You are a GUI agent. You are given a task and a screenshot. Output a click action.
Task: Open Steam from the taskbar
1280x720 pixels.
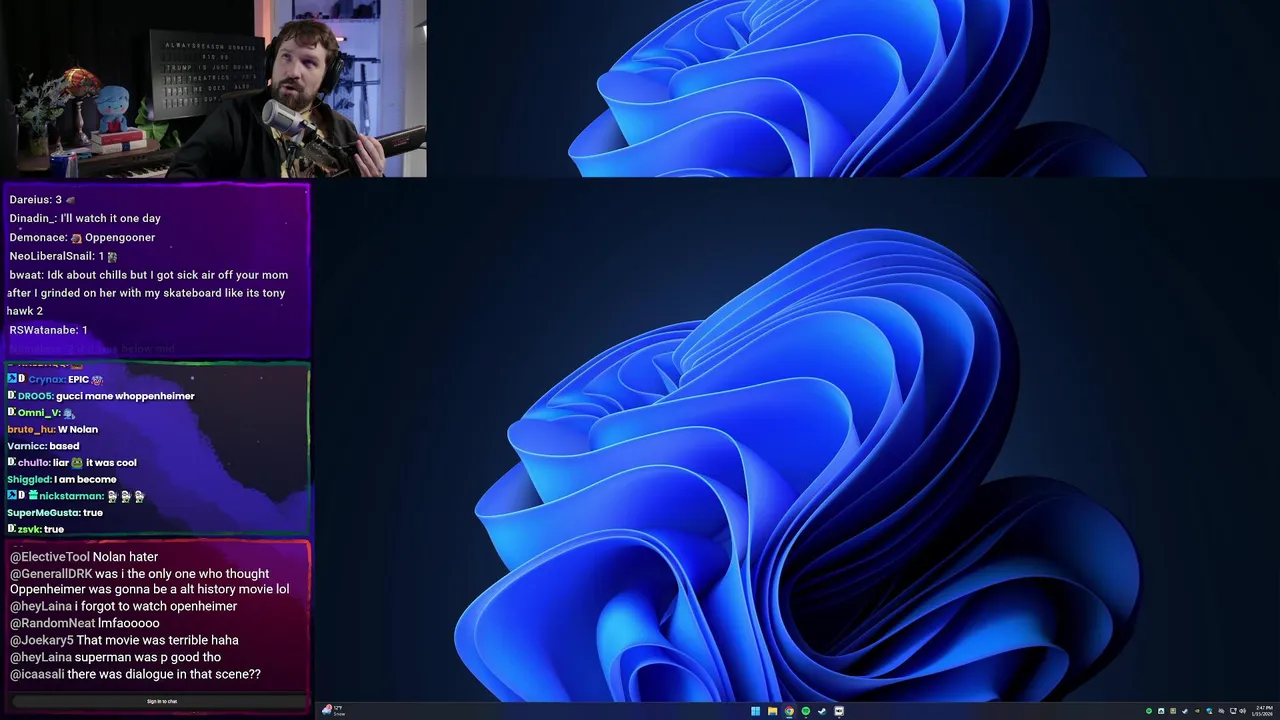pyautogui.click(x=822, y=711)
